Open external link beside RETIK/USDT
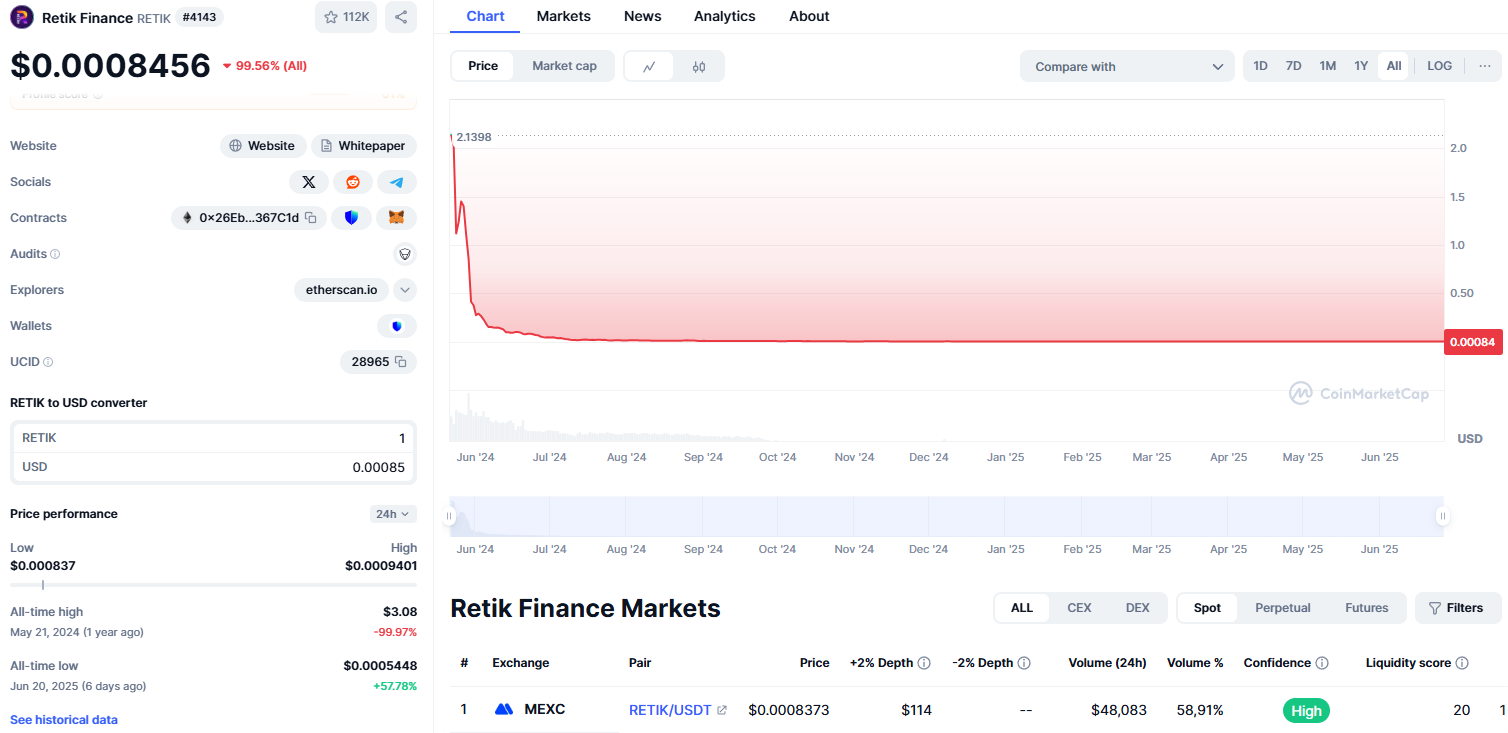1508x733 pixels. (x=722, y=710)
